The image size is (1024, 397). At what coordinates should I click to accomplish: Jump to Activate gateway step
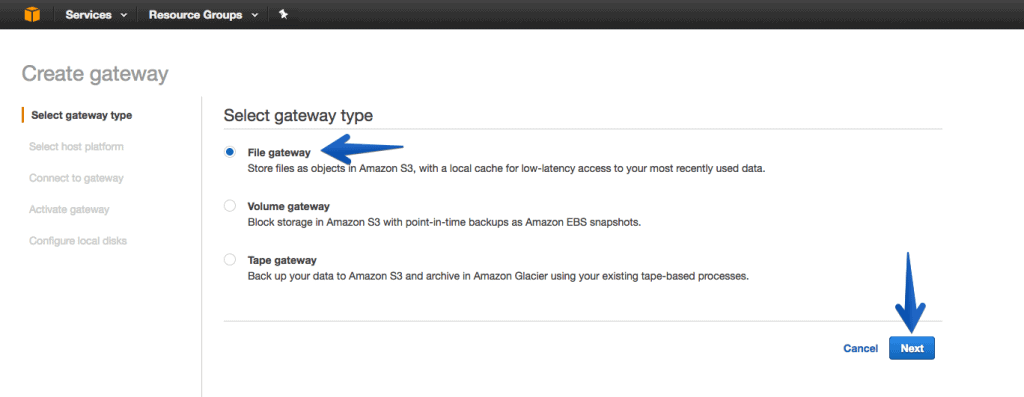pyautogui.click(x=69, y=210)
